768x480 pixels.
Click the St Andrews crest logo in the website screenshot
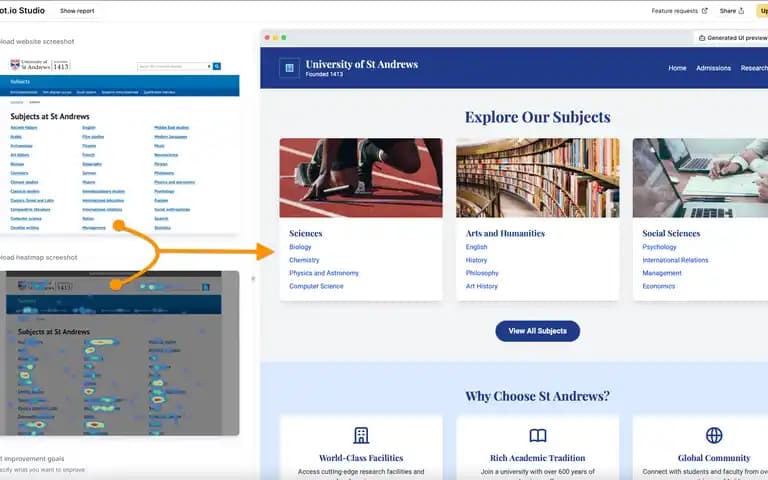pyautogui.click(x=15, y=65)
